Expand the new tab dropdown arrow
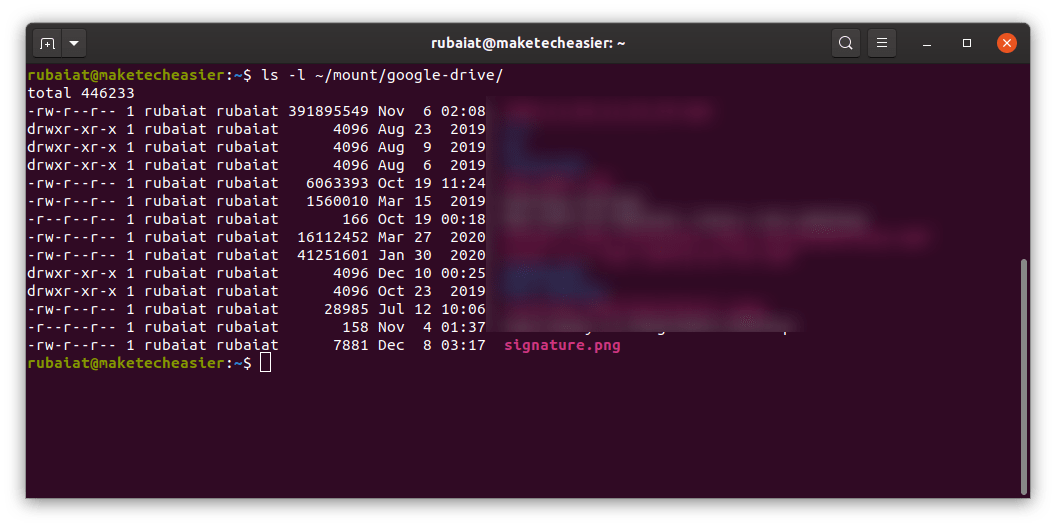The width and height of the screenshot is (1056, 527). coord(74,44)
